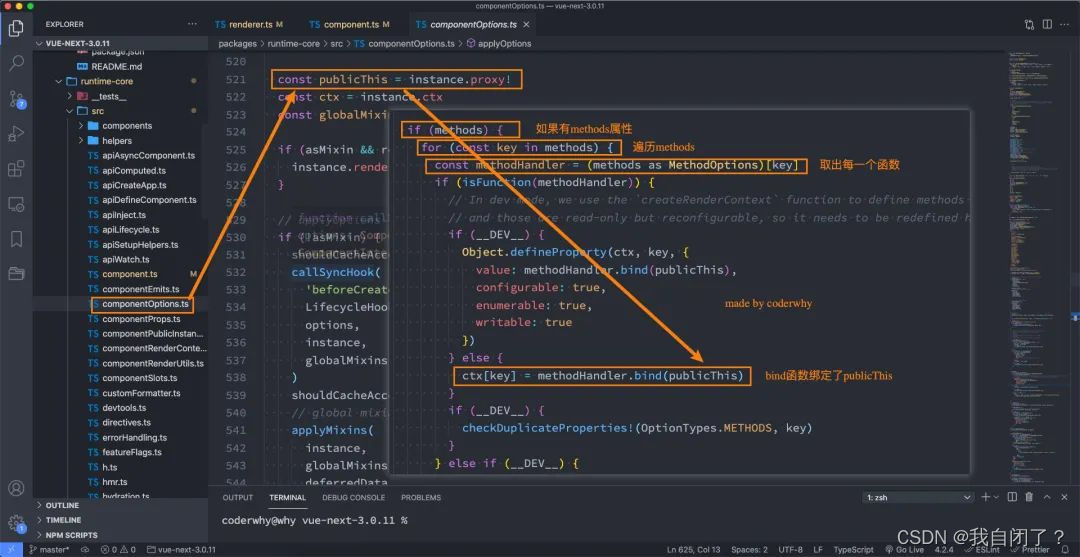1080x557 pixels.
Task: Open launch profile dropdown next to plus
Action: (996, 497)
